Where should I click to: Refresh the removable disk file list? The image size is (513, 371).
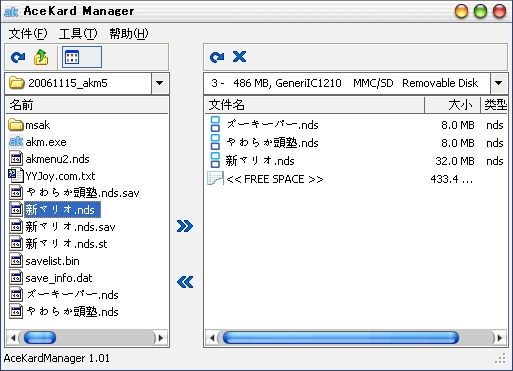[217, 57]
